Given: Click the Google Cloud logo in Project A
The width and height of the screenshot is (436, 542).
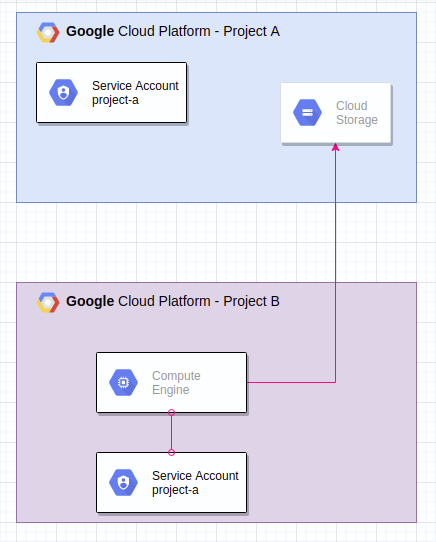Looking at the screenshot, I should 48,32.
